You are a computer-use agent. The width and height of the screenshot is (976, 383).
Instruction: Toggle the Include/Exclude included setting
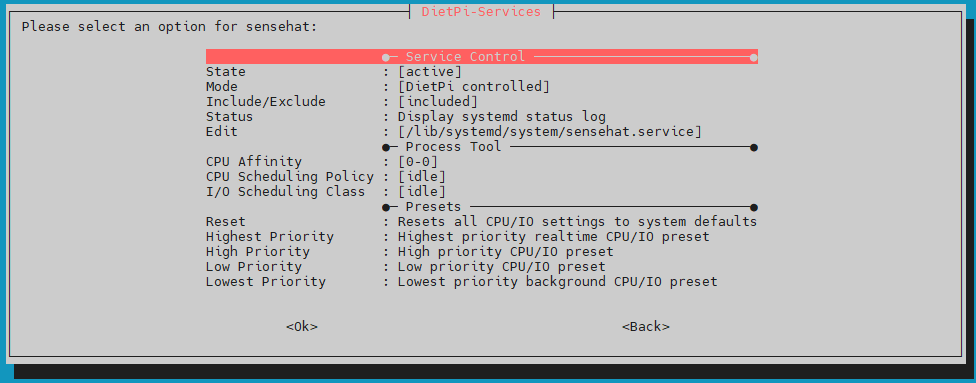point(482,102)
